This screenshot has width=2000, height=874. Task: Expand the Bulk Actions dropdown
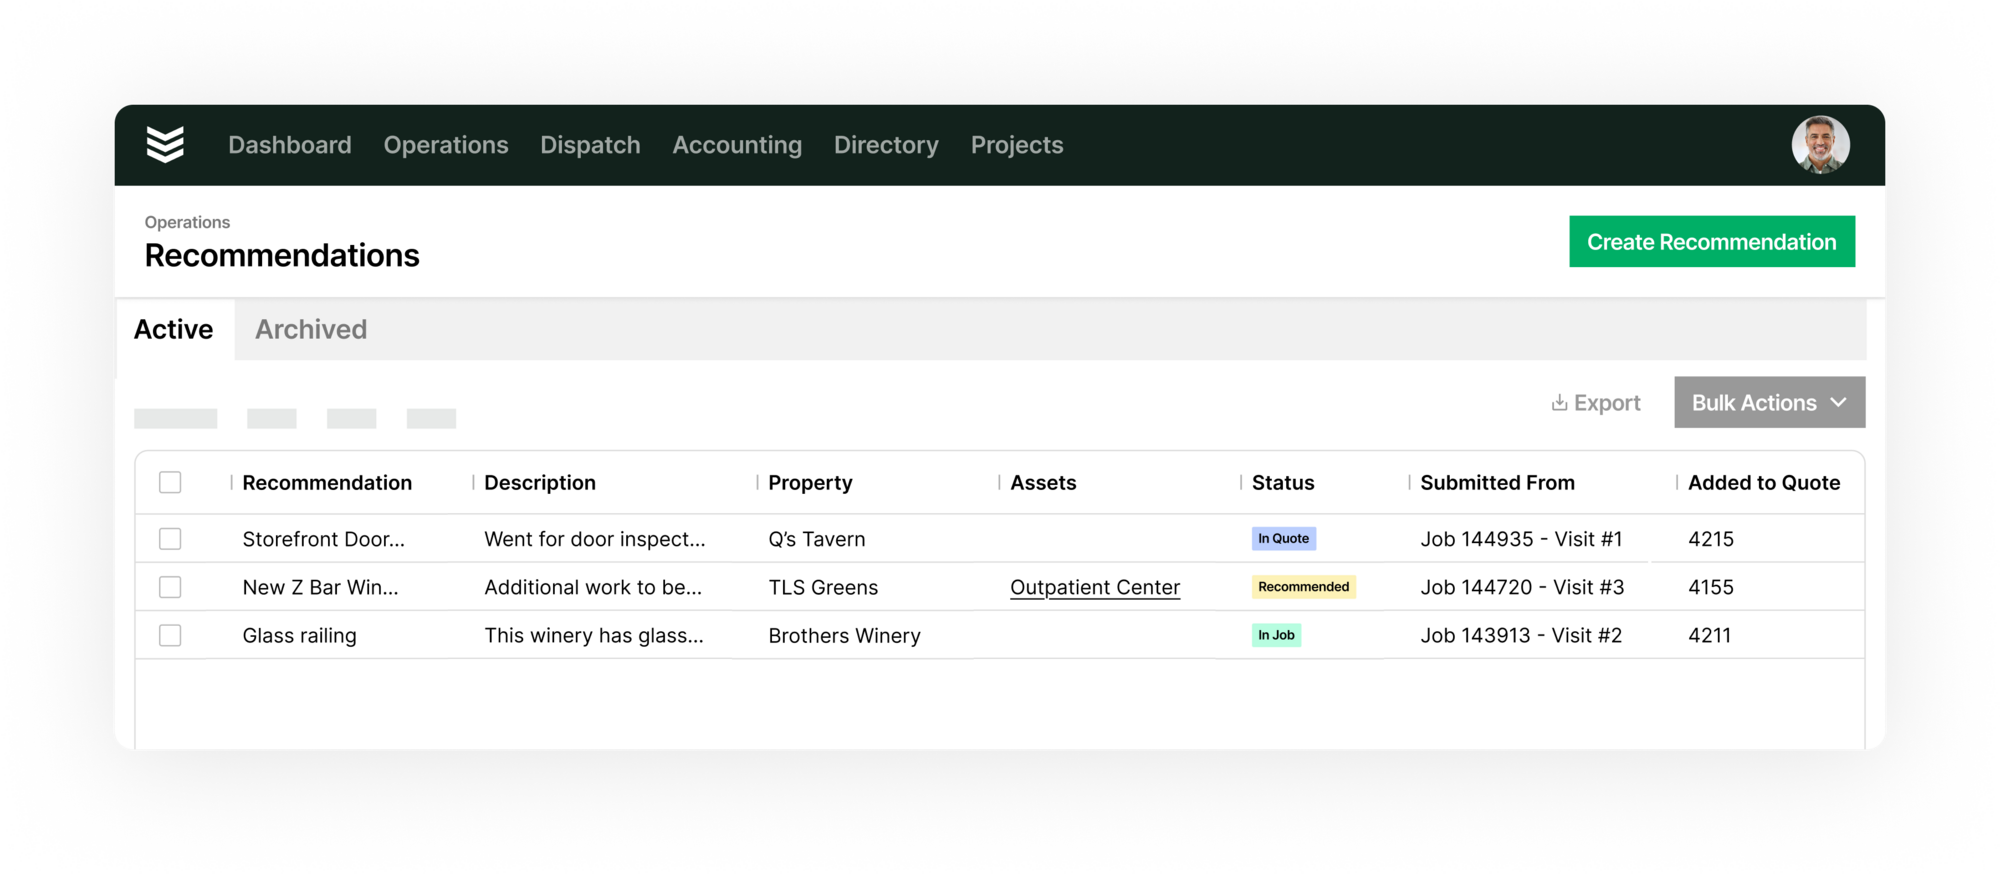(x=1769, y=402)
